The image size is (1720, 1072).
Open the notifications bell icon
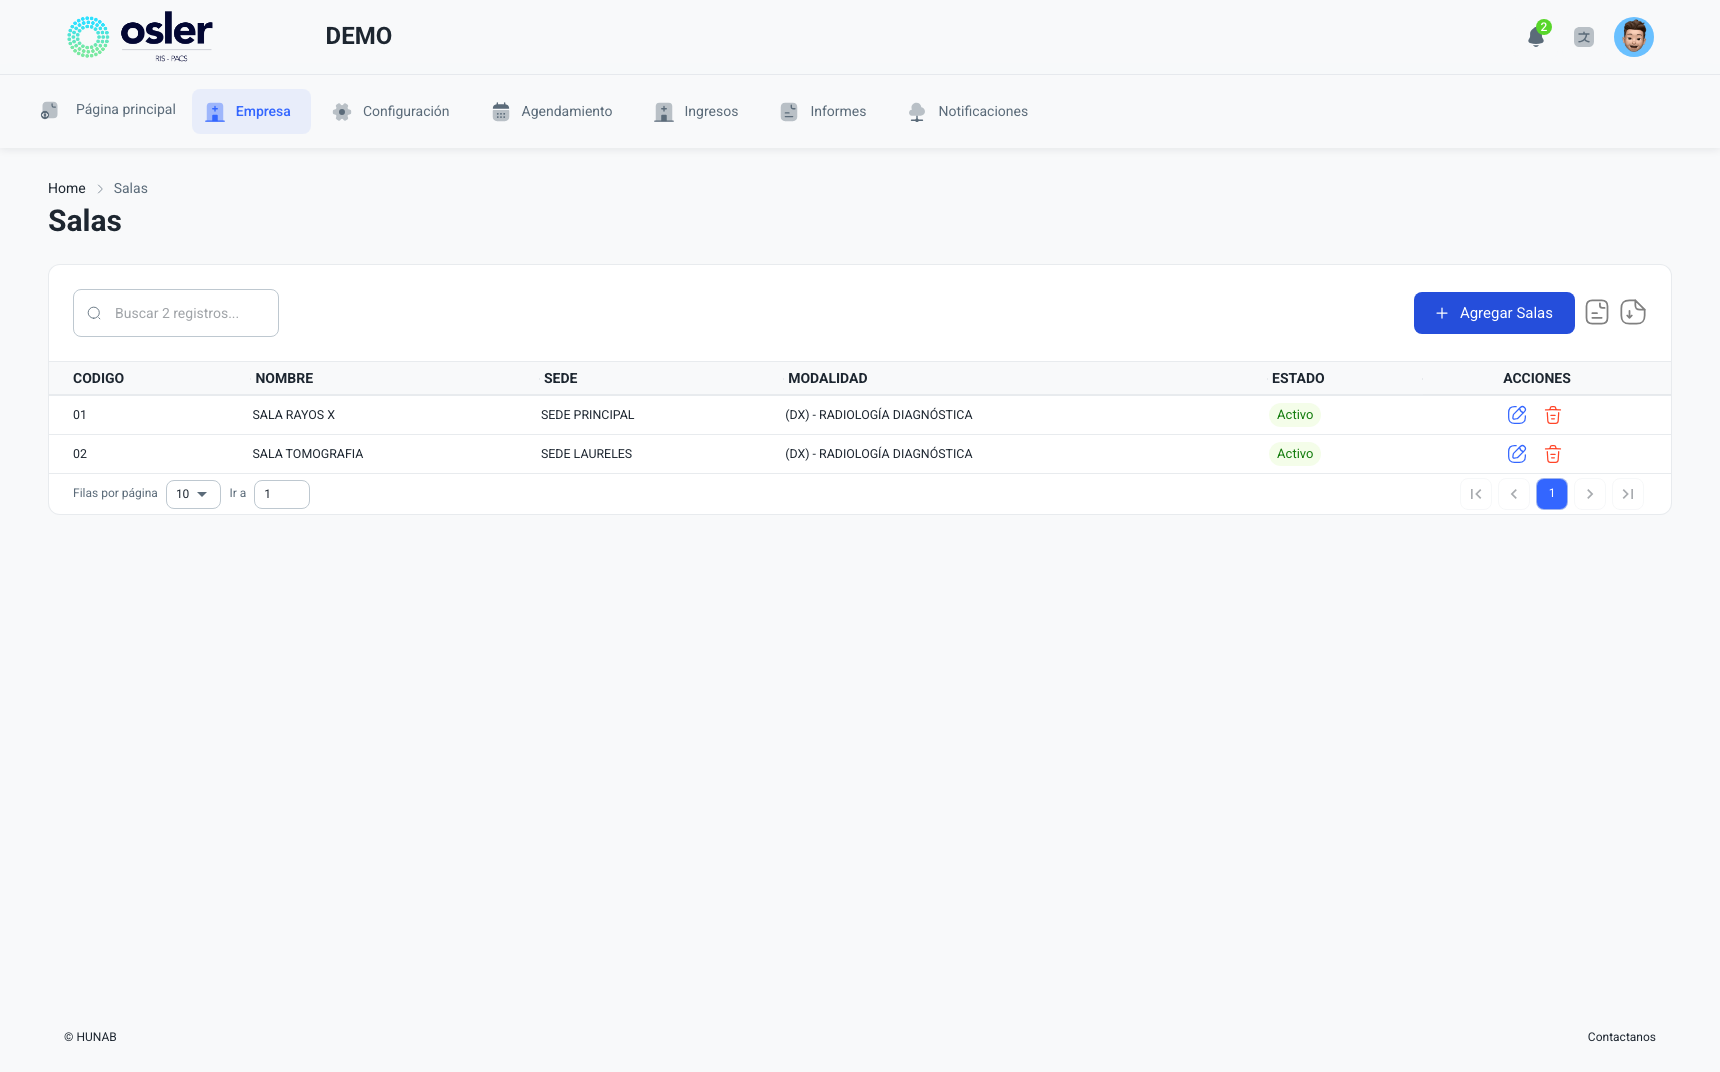[x=1536, y=37]
